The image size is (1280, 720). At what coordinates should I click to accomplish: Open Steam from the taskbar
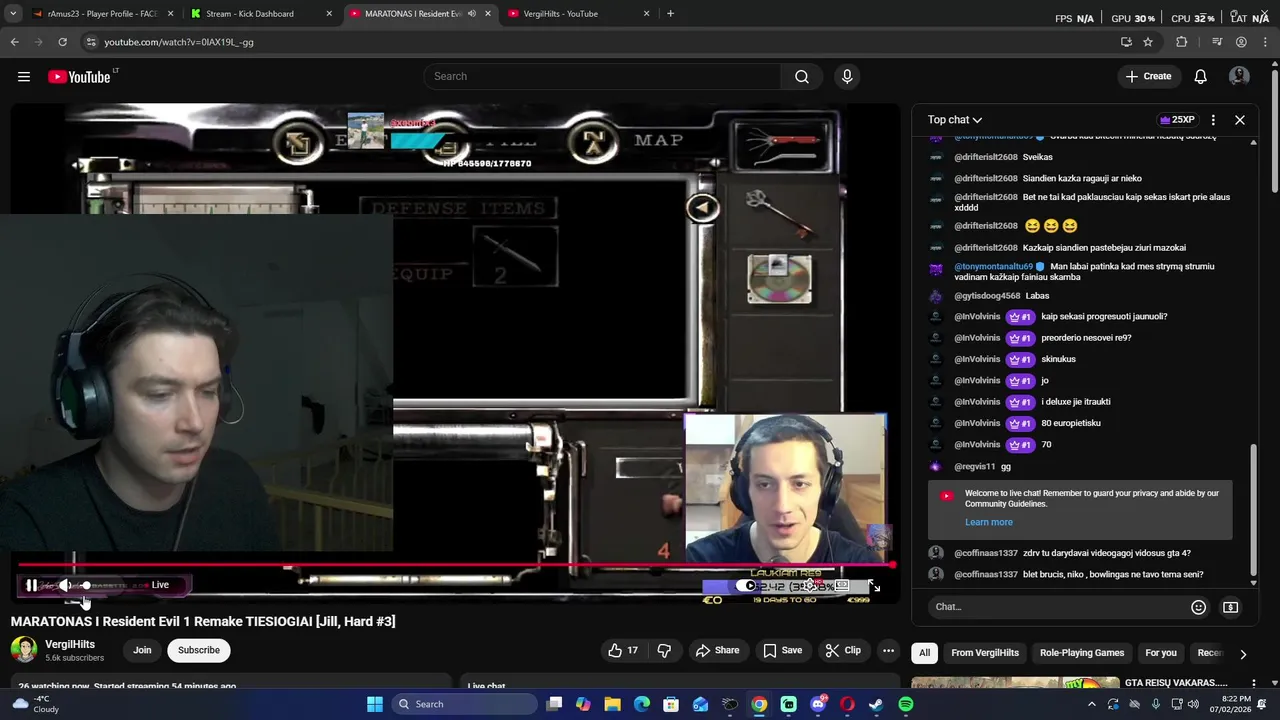876,704
